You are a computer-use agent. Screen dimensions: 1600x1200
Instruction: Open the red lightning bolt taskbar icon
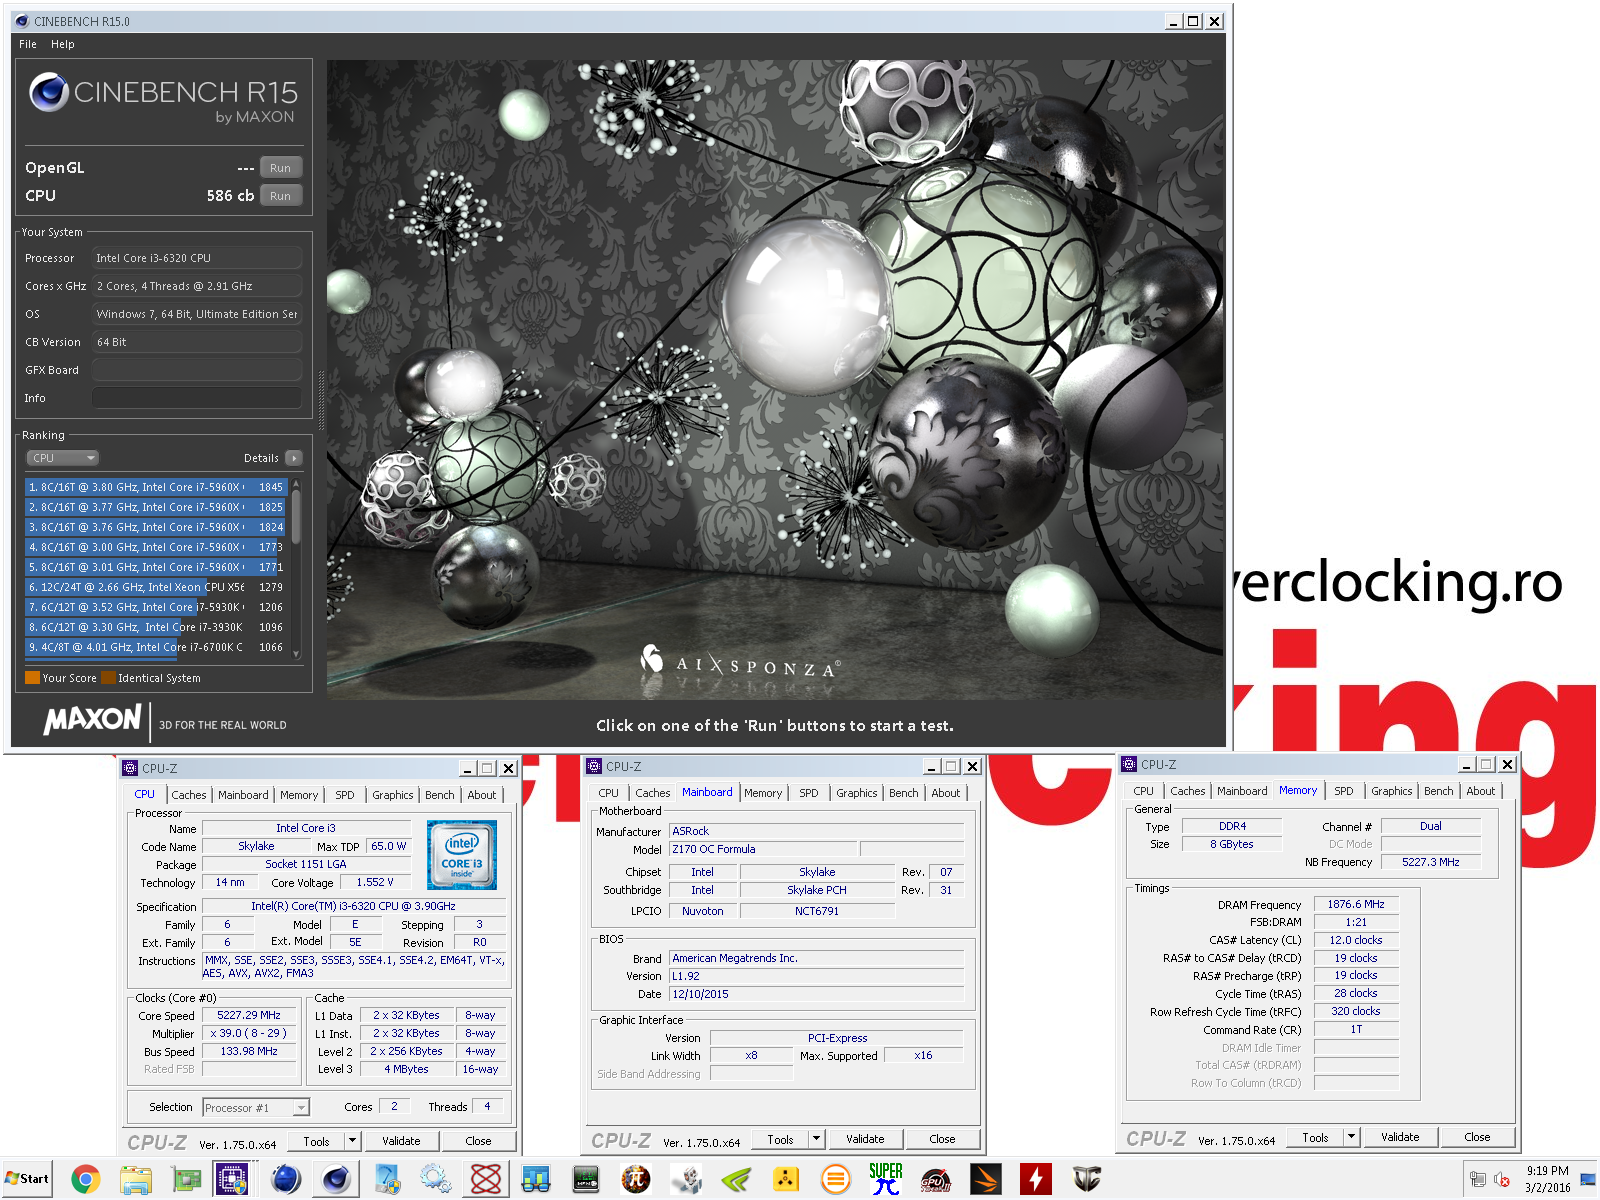pyautogui.click(x=1036, y=1180)
